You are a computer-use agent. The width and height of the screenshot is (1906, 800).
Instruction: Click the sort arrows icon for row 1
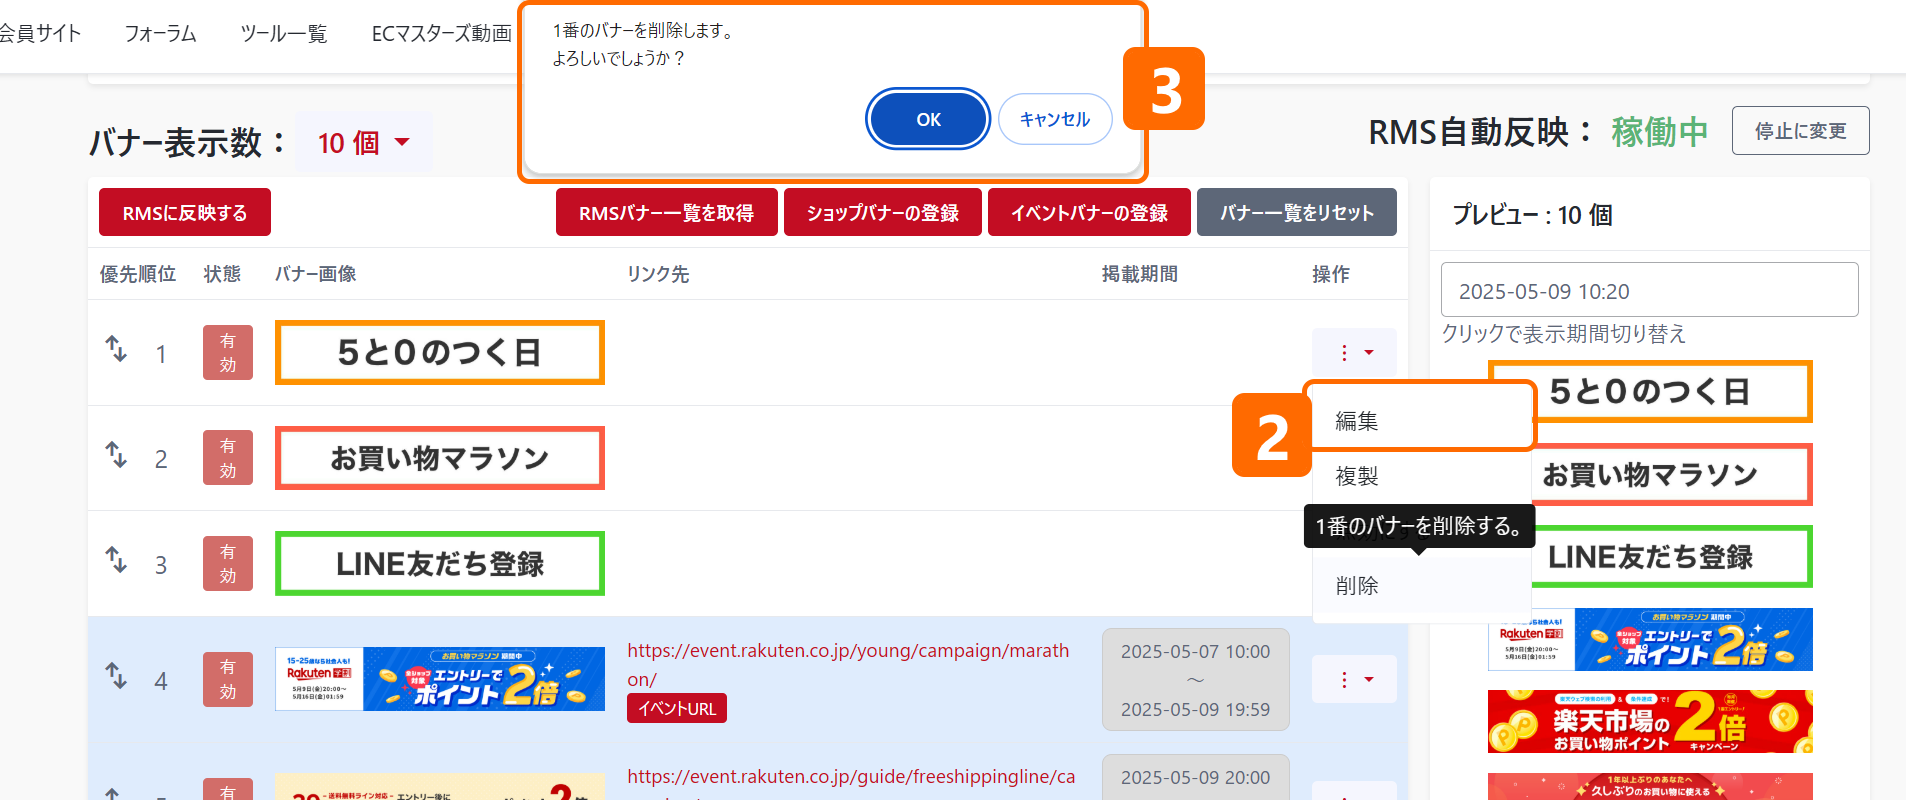pos(116,349)
